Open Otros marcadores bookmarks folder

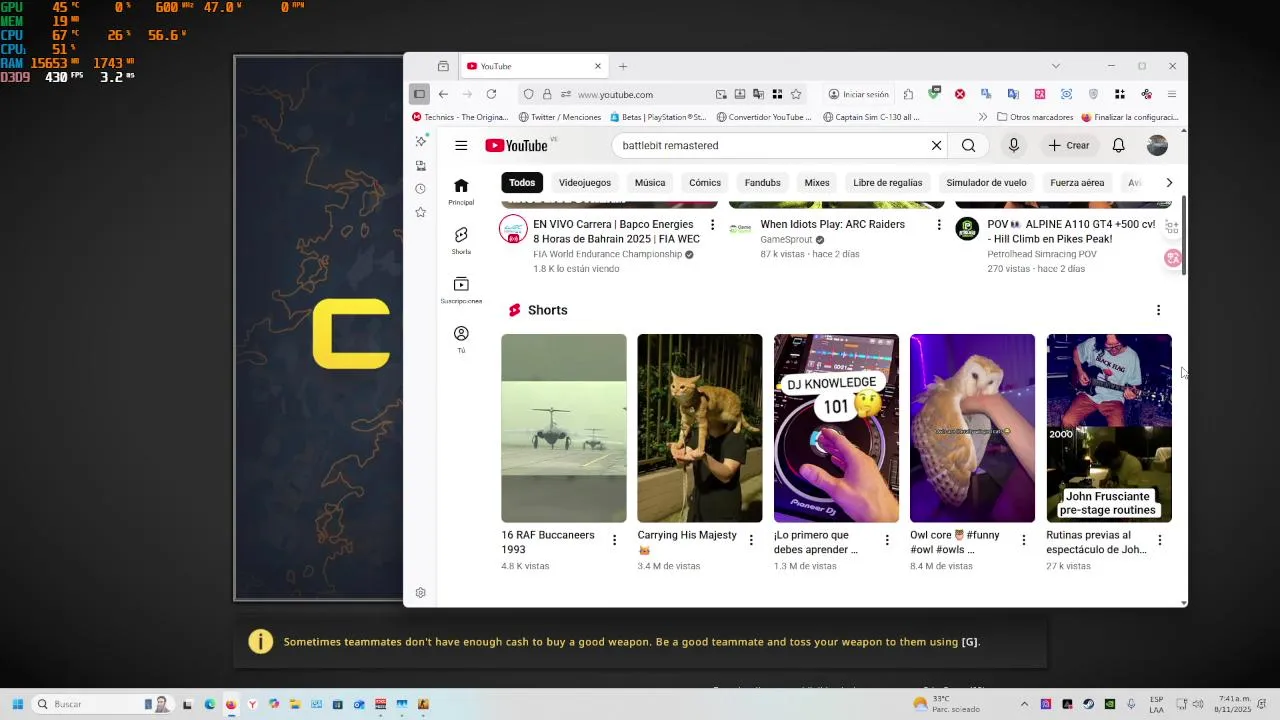1034,117
